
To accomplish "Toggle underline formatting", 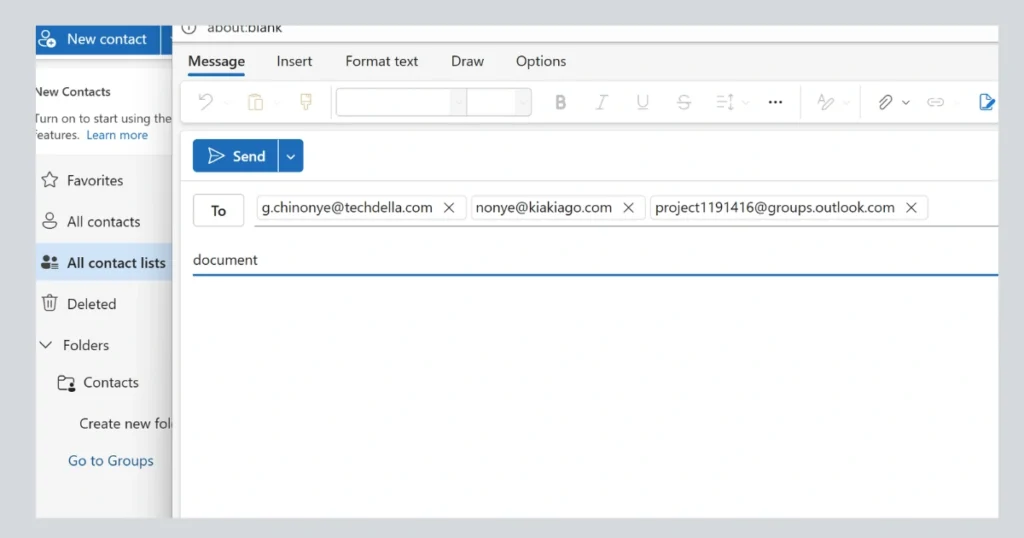I will click(x=642, y=102).
